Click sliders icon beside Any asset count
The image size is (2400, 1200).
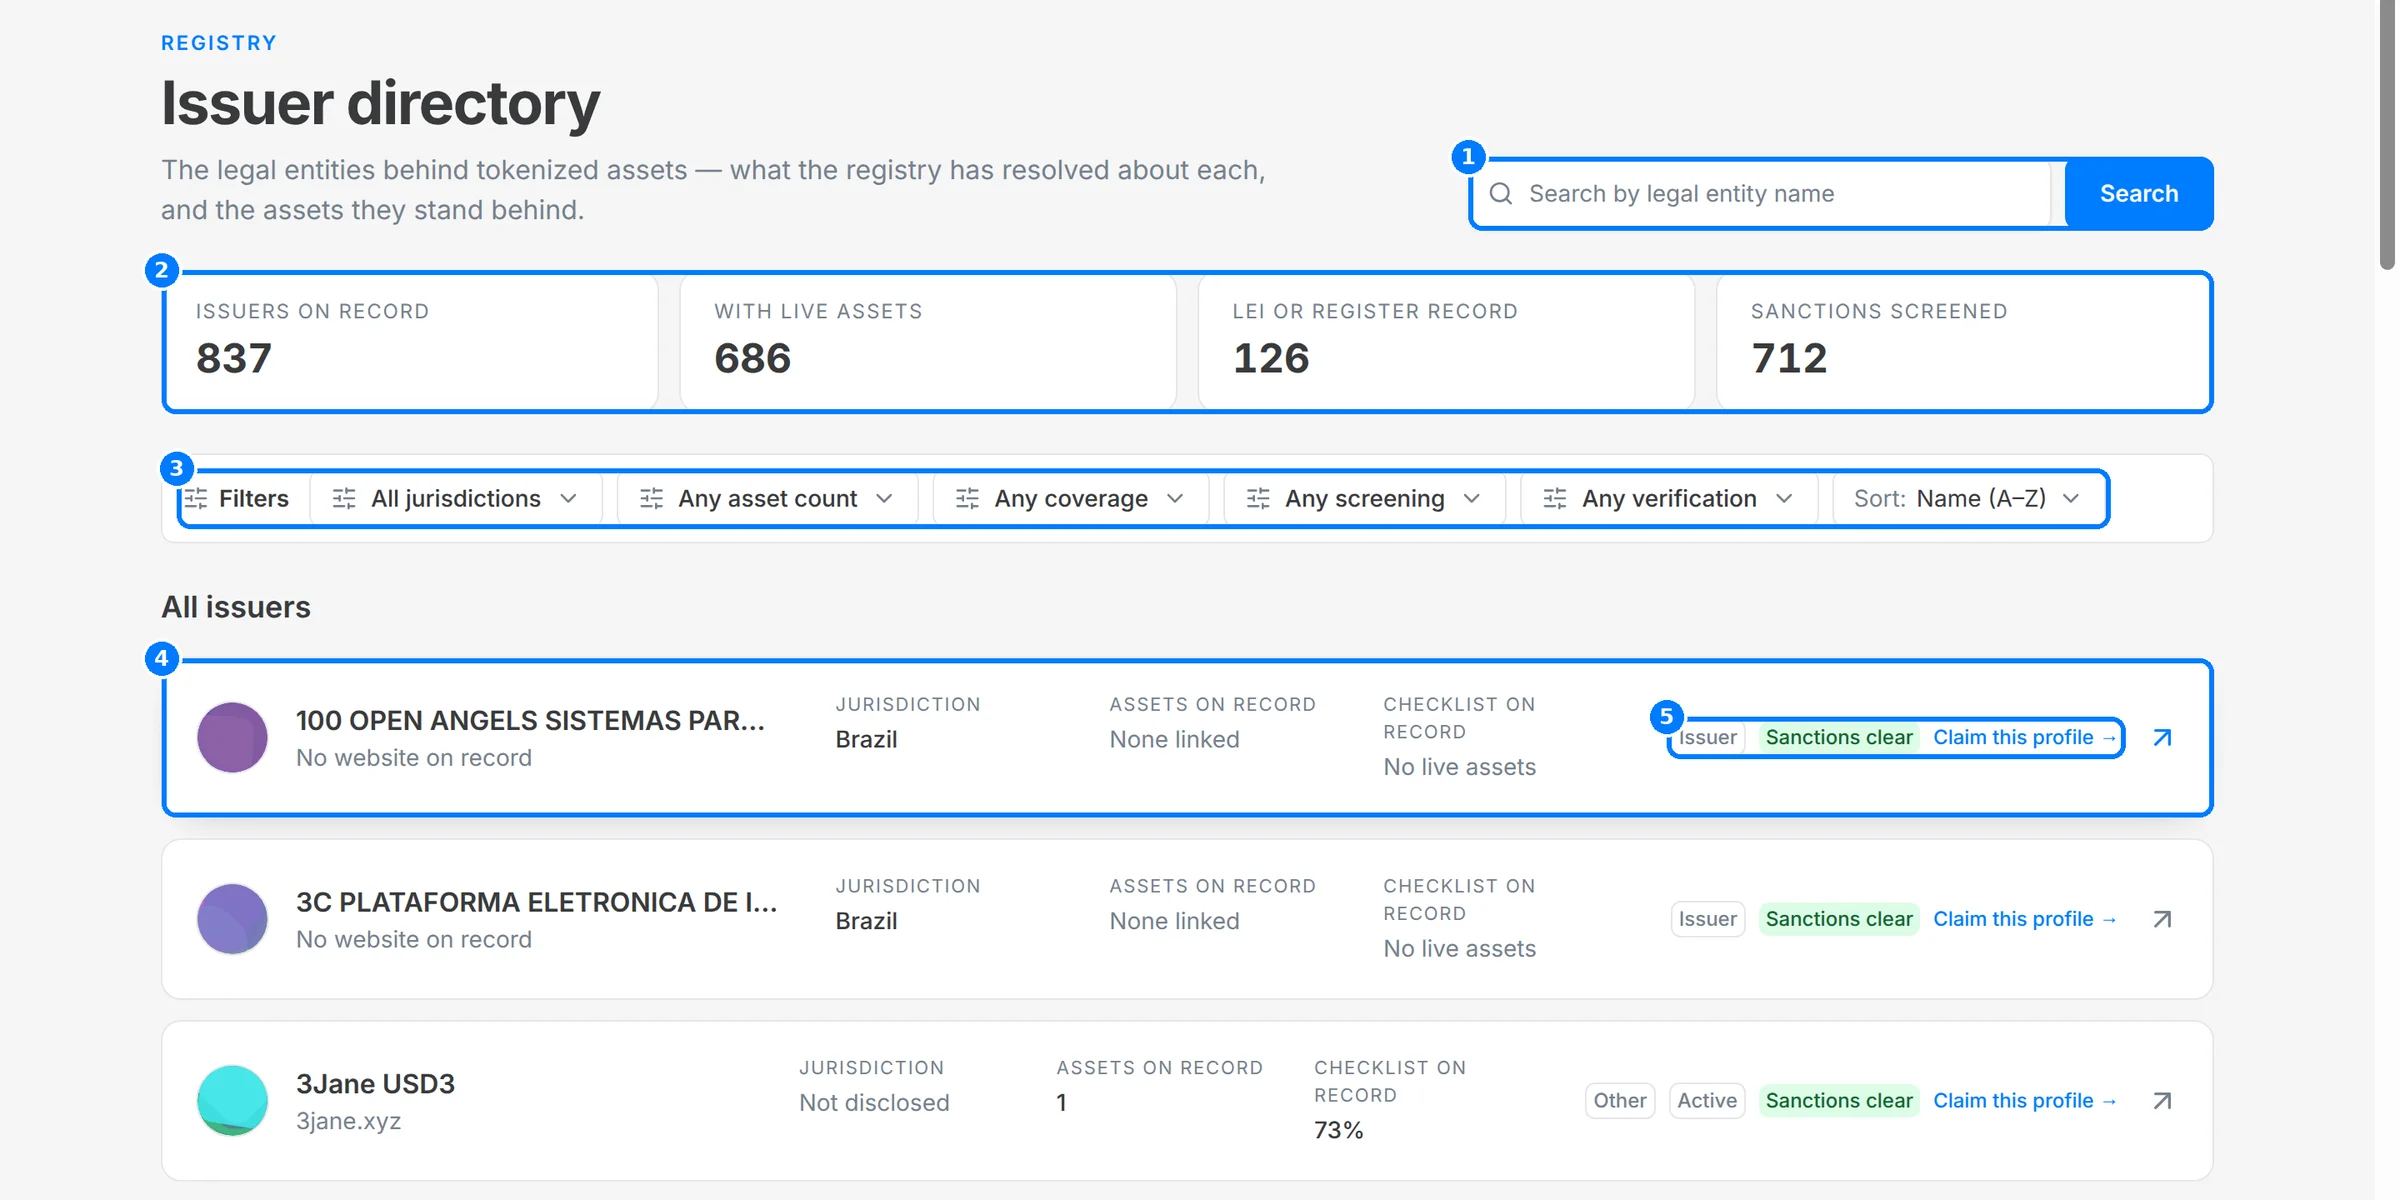(x=651, y=498)
